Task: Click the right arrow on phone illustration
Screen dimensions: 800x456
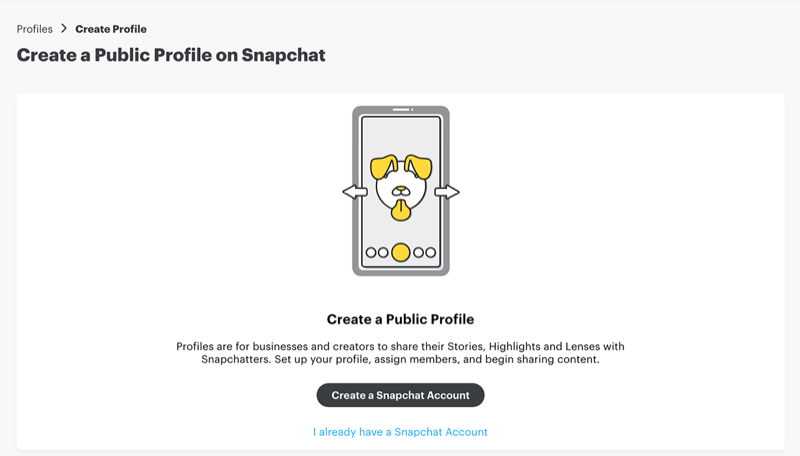Action: point(447,192)
